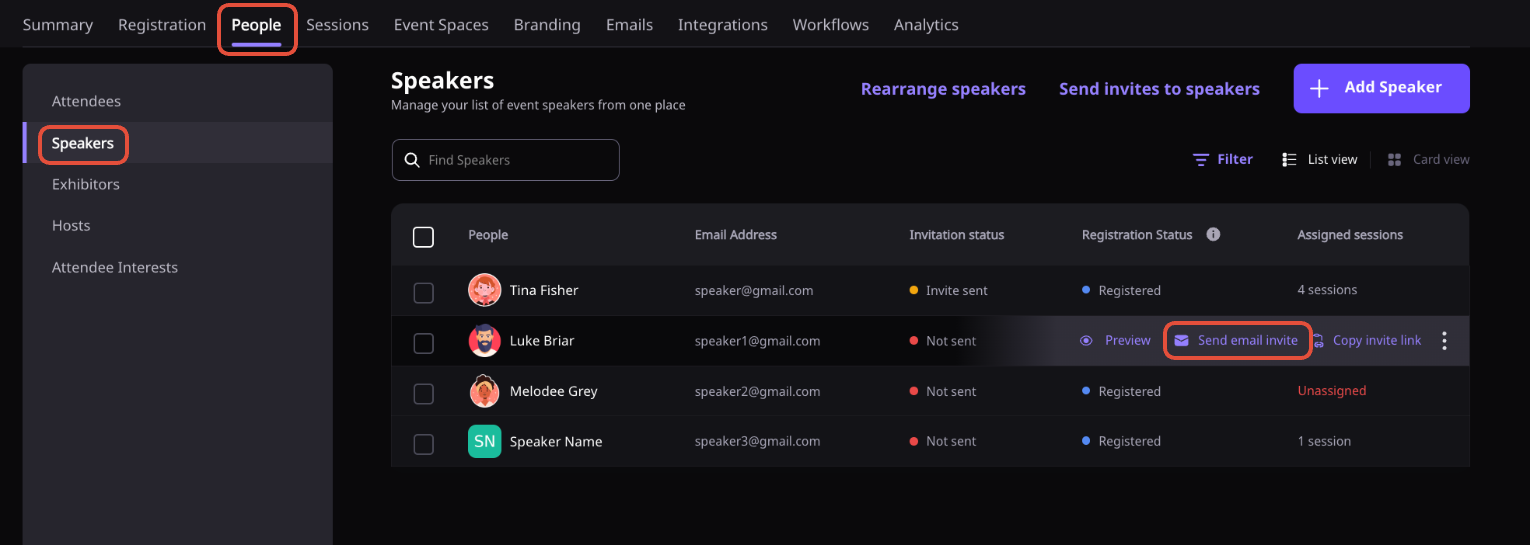Click the Rearrange speakers link
The height and width of the screenshot is (545, 1530).
point(943,89)
